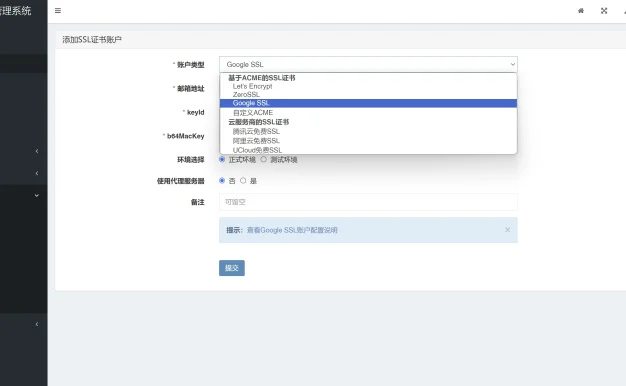Collapse the open sidebar menu with down chevron
Screen dimensions: 626x386
(37, 196)
